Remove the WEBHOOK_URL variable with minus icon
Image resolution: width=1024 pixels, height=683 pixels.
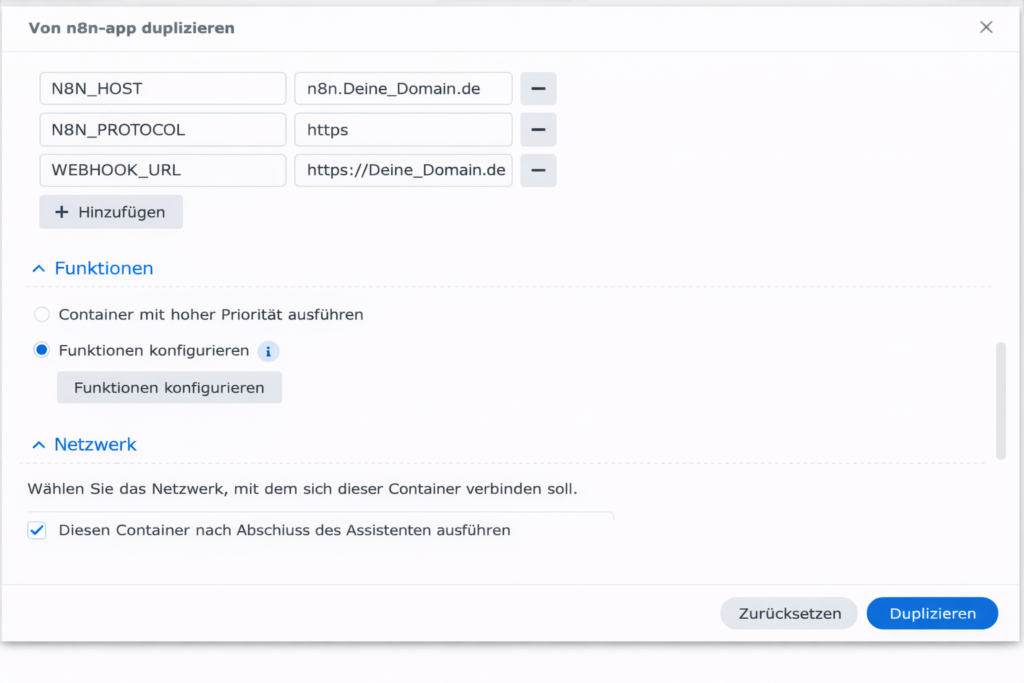click(538, 171)
